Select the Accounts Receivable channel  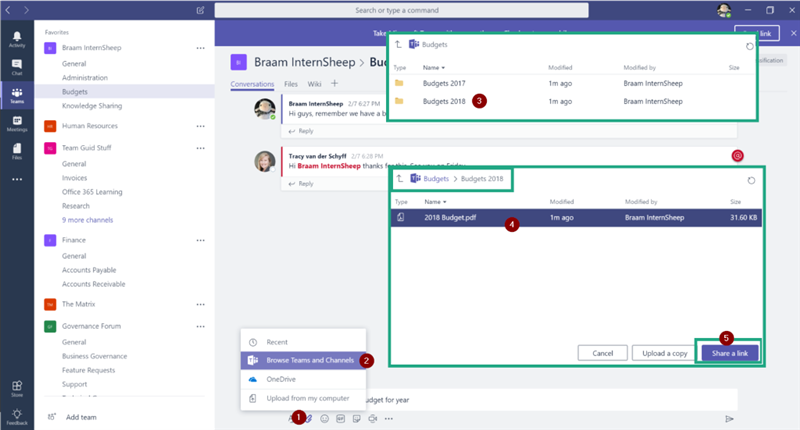point(93,284)
